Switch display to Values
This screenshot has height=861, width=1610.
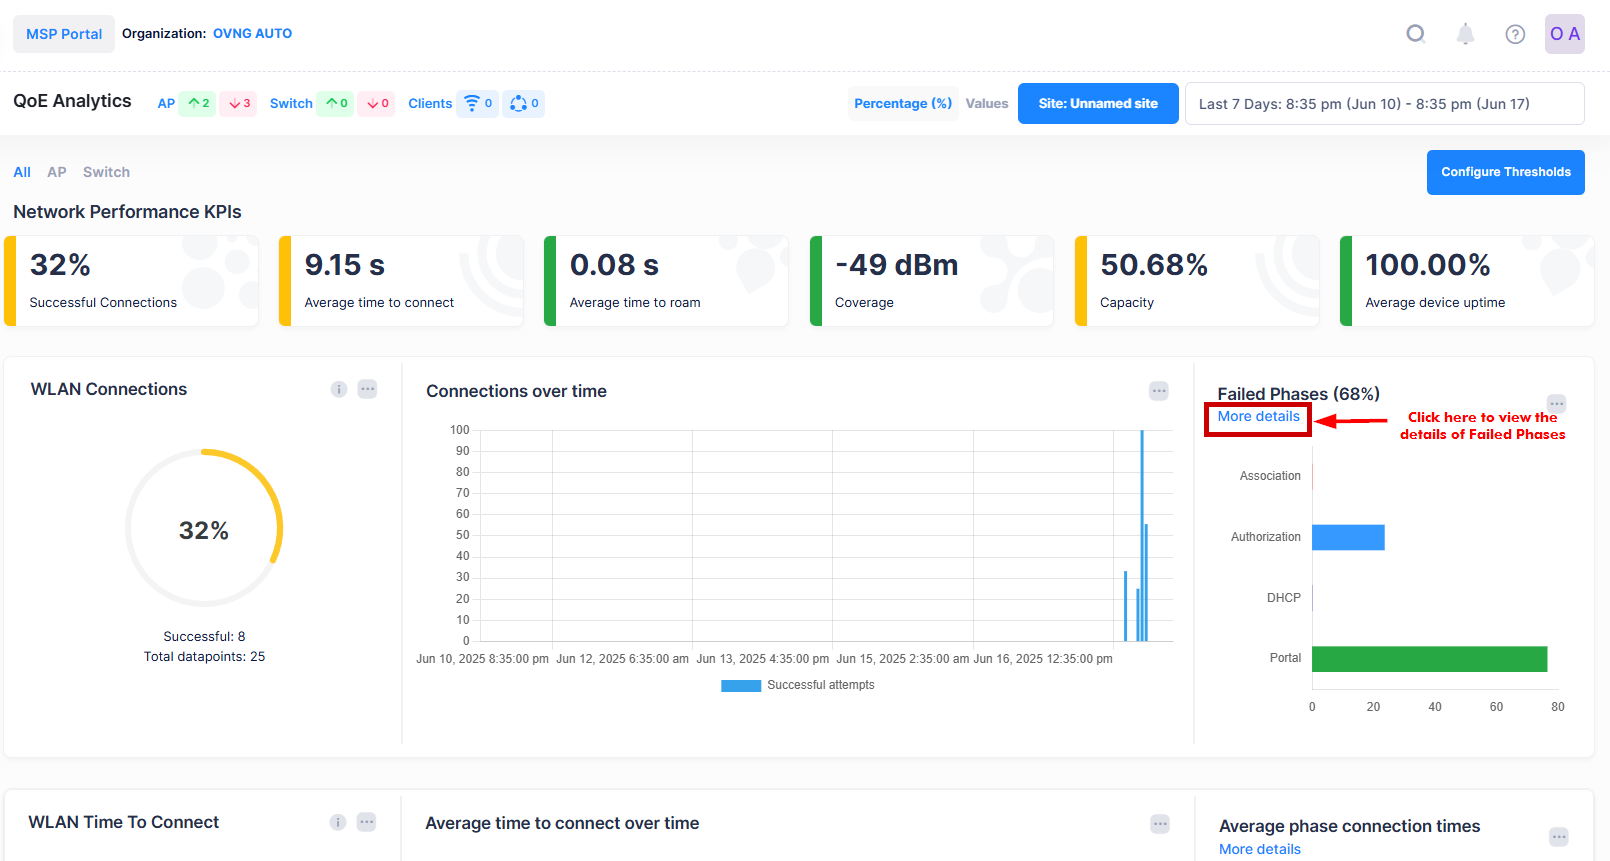point(986,103)
